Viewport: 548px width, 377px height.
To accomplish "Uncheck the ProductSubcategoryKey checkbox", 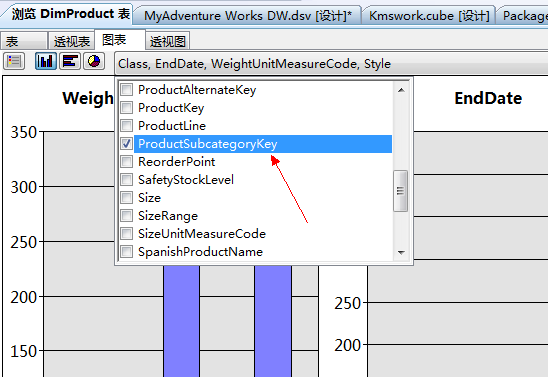I will click(x=126, y=143).
